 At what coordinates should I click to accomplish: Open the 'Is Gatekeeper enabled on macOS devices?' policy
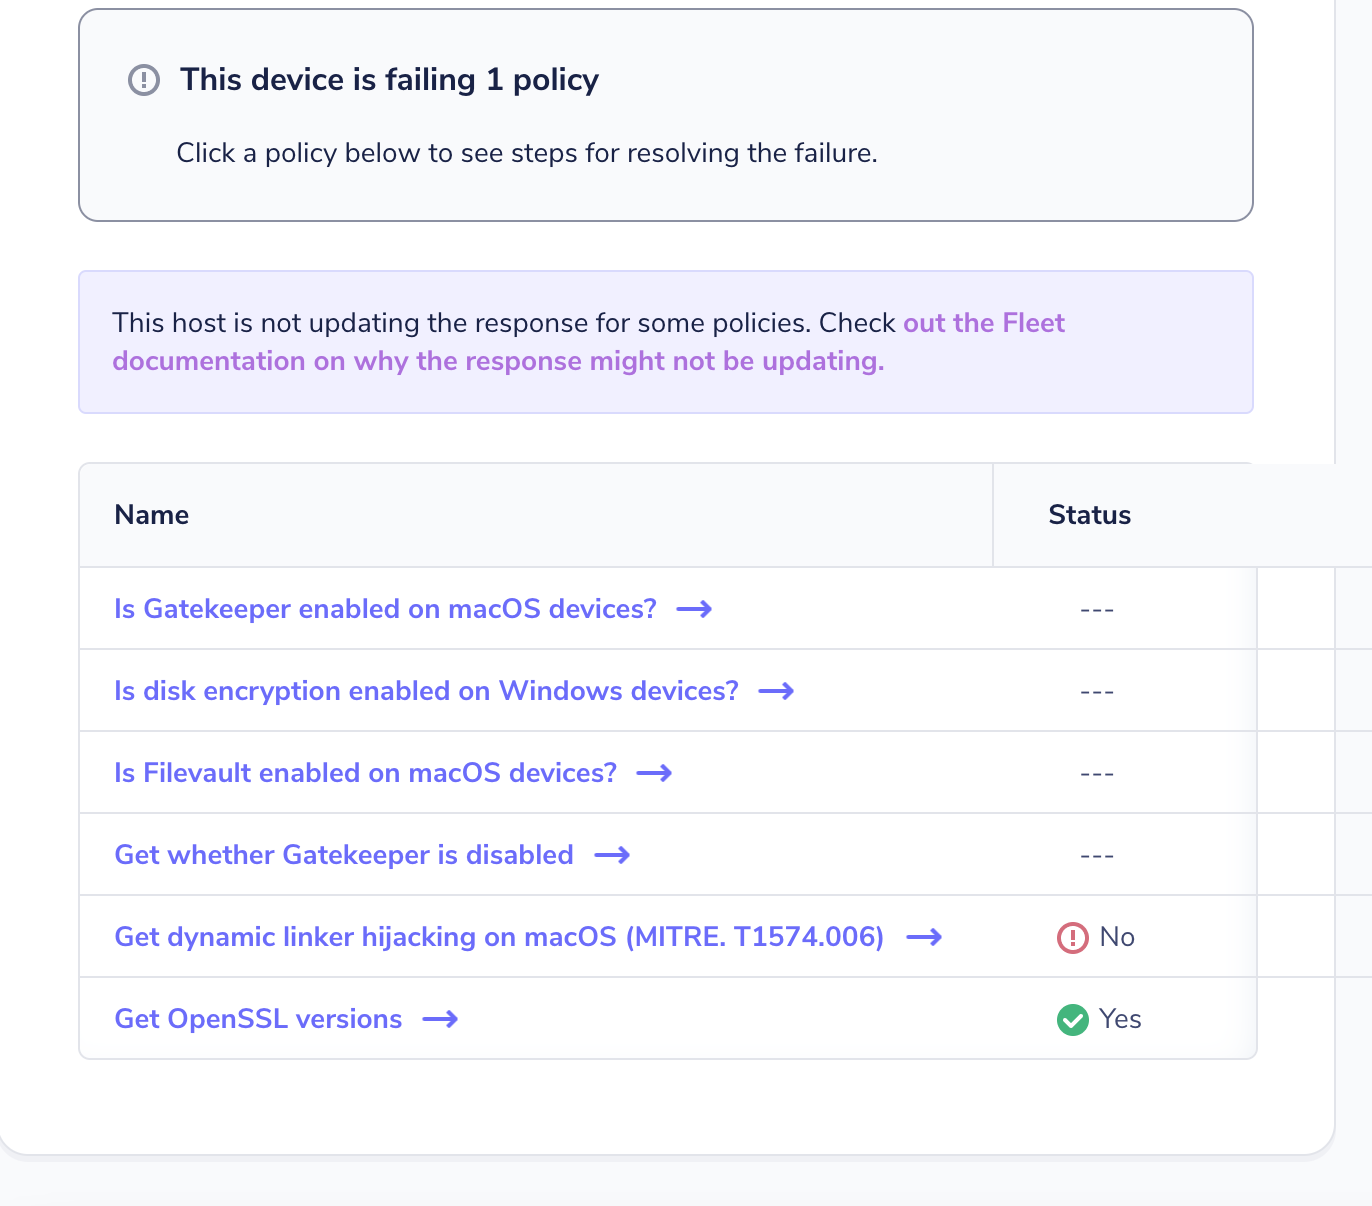click(x=385, y=609)
